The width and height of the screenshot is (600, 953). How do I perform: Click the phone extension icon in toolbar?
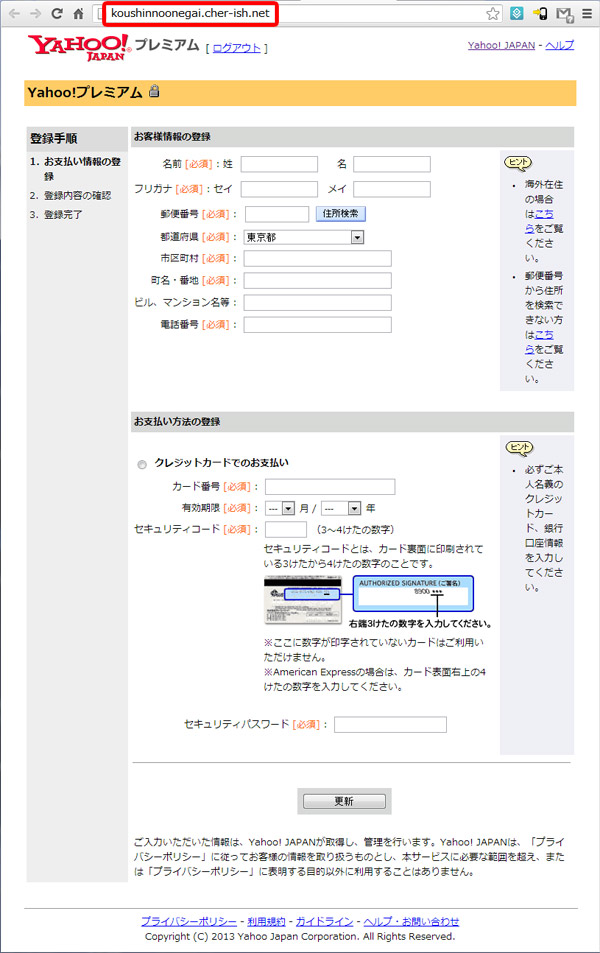tap(540, 13)
